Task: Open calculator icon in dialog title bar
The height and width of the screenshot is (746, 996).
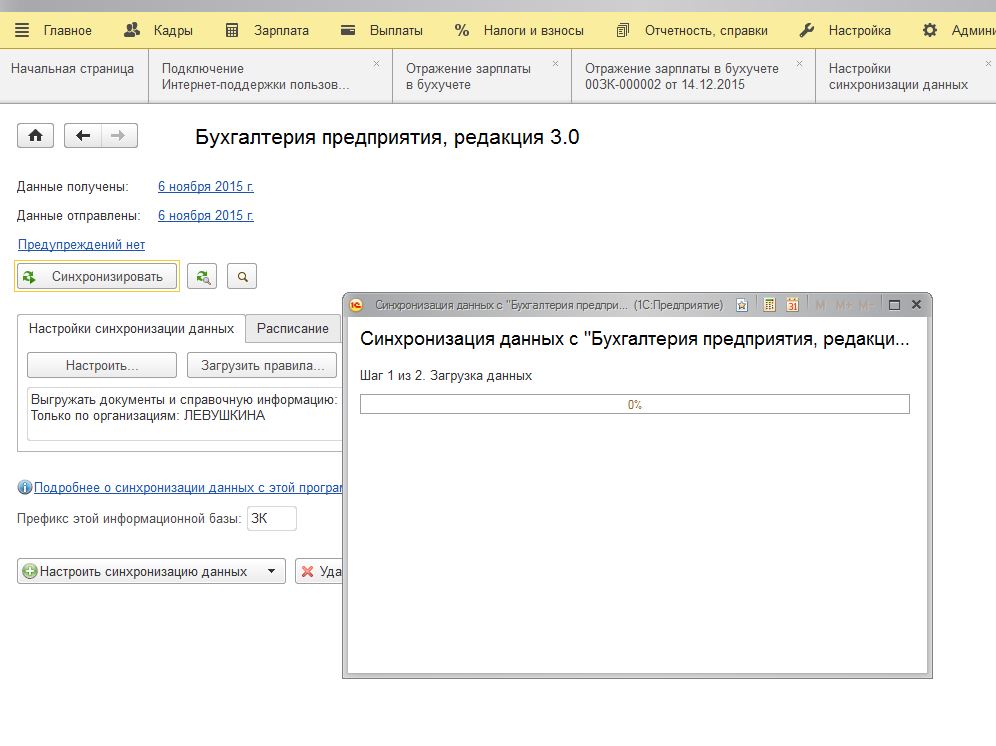Action: [769, 305]
